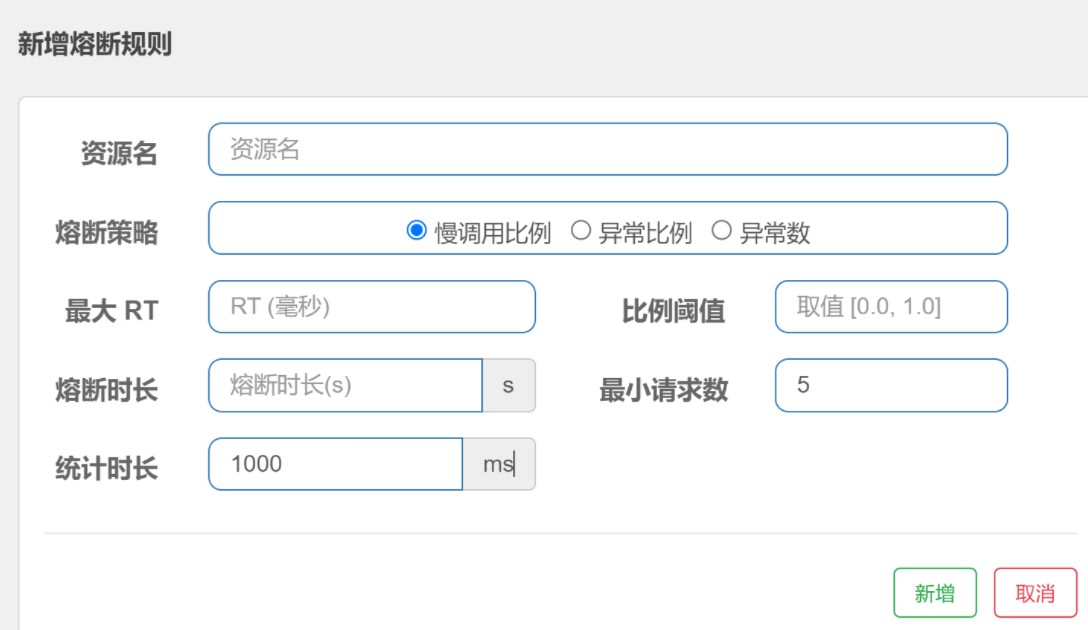
Task: Select the 慢调用比例 radio option
Action: tap(417, 231)
